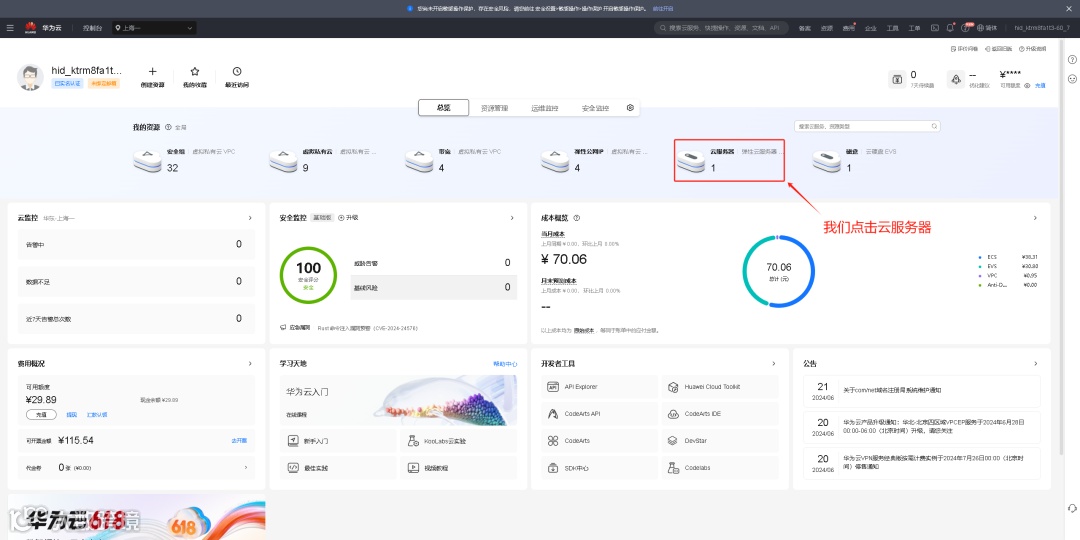Switch to the 资源管理 tab
Viewport: 1080px width, 540px height.
(x=495, y=108)
